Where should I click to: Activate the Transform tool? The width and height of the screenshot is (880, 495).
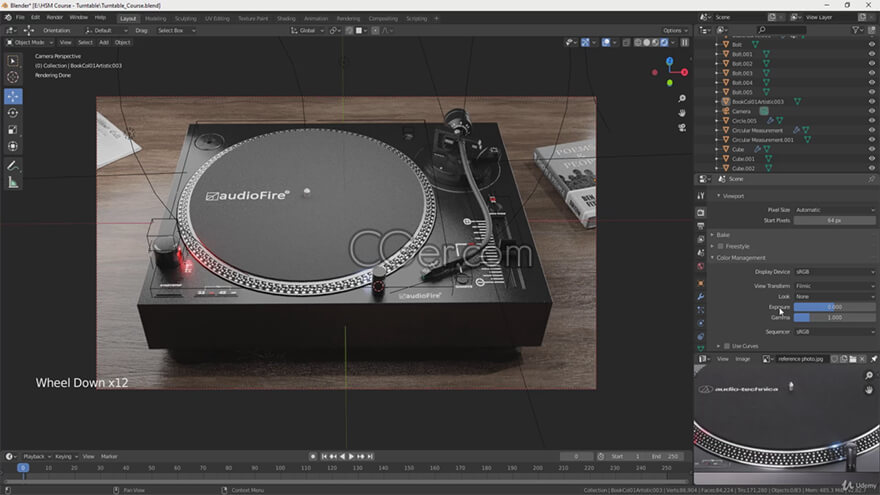click(13, 146)
